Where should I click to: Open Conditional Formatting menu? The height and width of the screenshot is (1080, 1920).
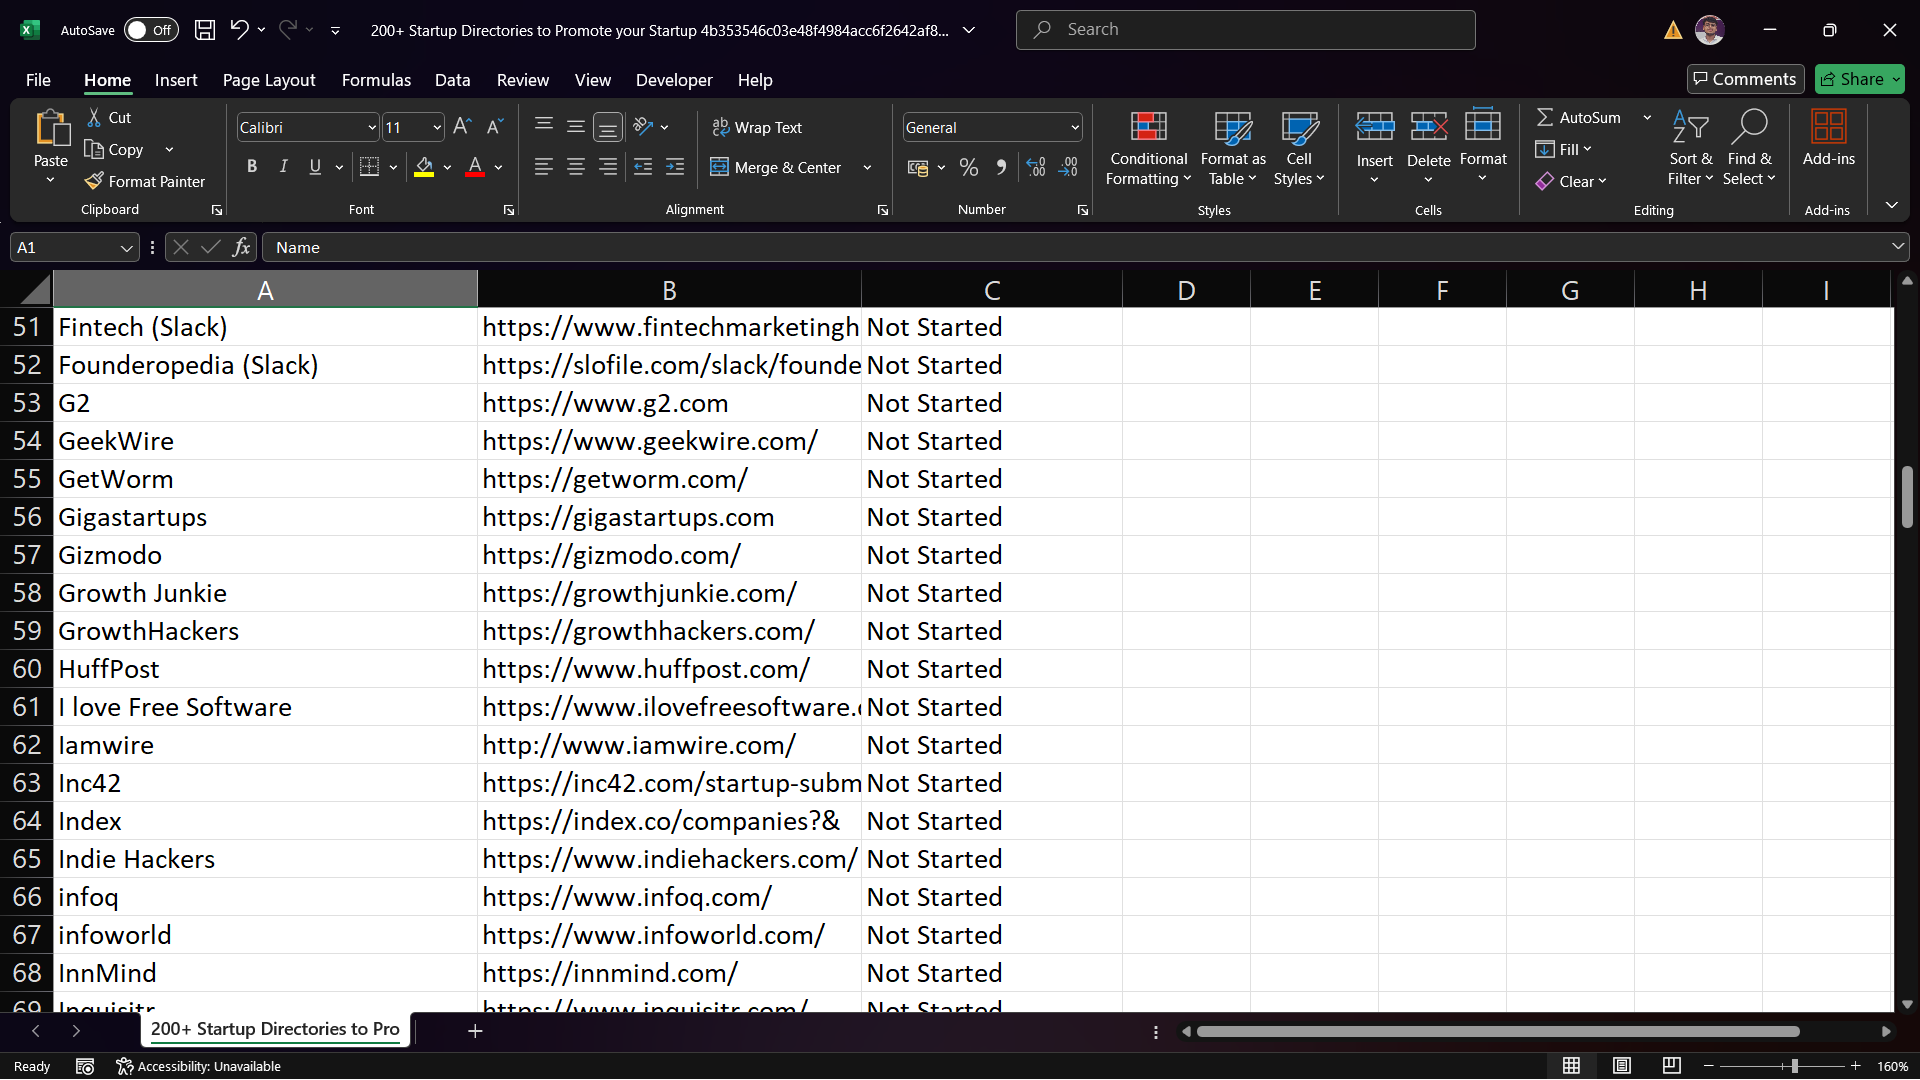pyautogui.click(x=1149, y=148)
